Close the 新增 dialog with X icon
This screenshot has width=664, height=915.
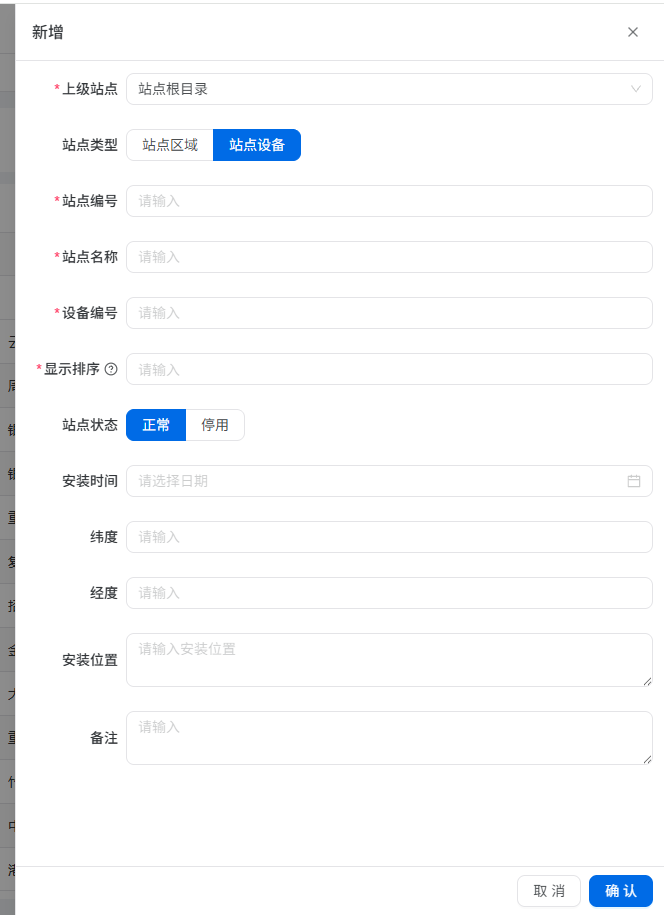(633, 32)
